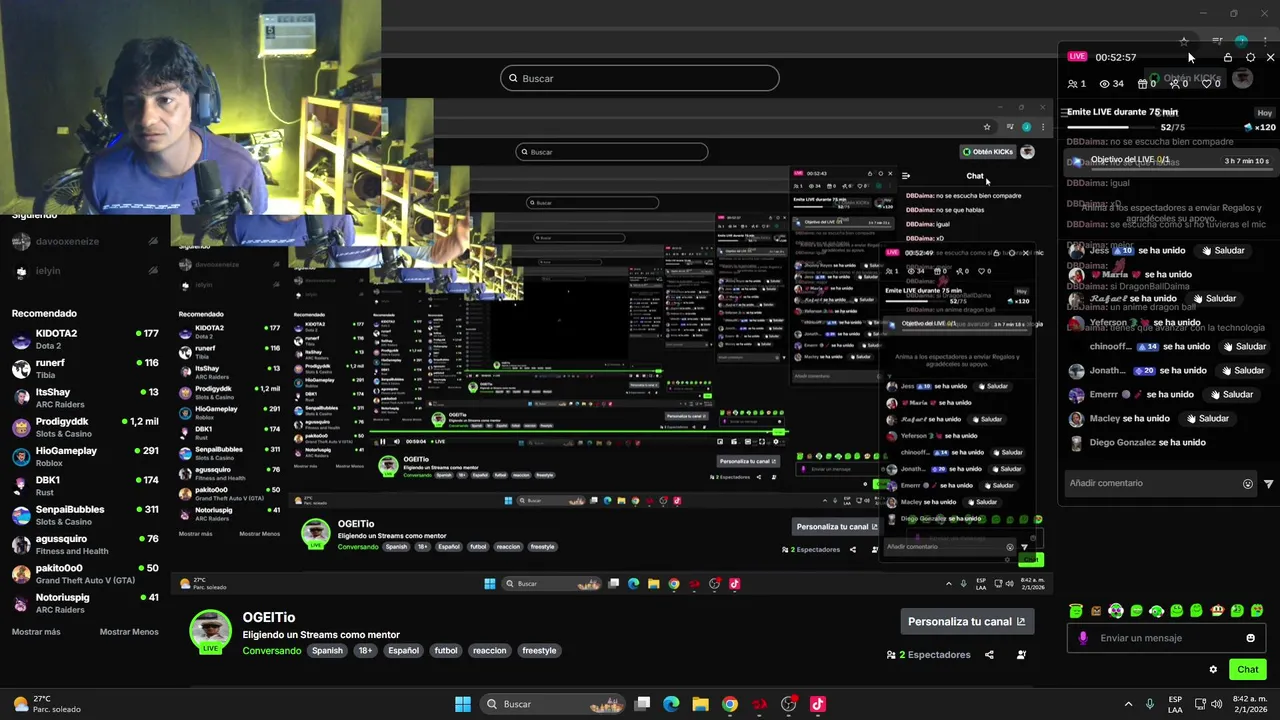Open emoji picker in message box
Image resolution: width=1280 pixels, height=720 pixels.
(1250, 638)
